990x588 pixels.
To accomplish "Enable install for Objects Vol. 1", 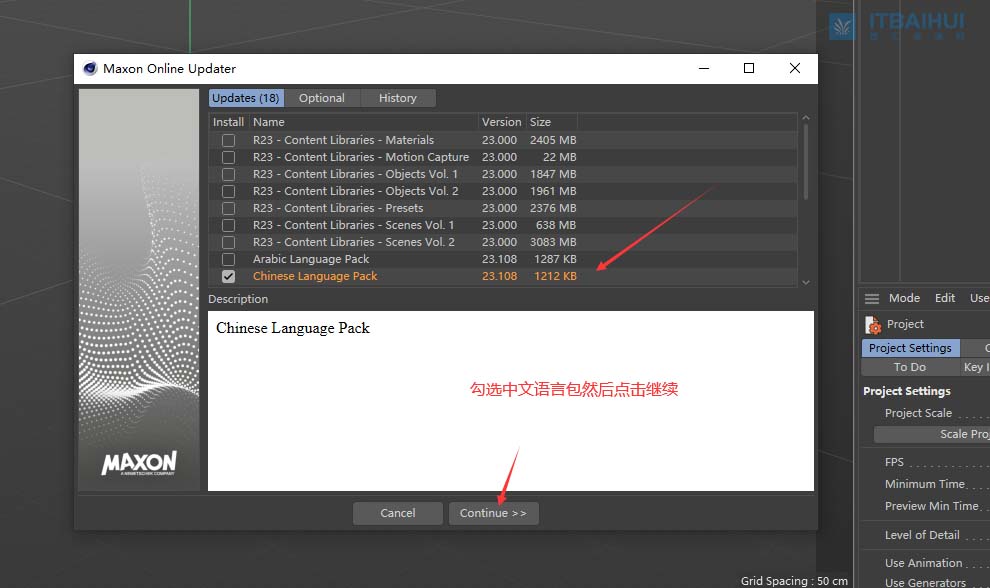I will pyautogui.click(x=229, y=174).
